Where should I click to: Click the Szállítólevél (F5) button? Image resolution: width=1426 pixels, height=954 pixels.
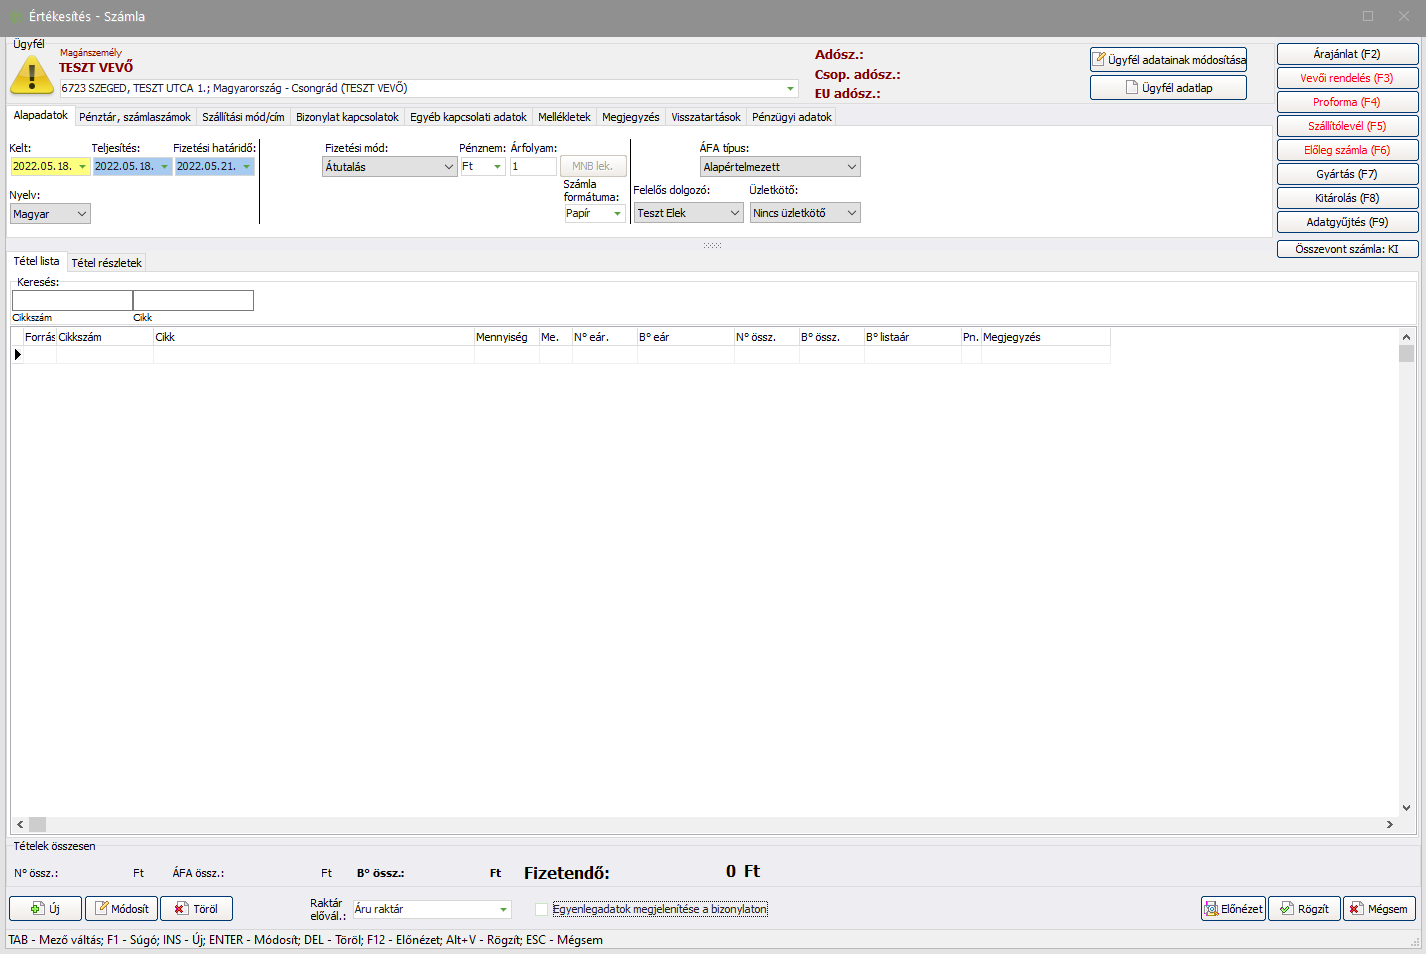coord(1346,126)
